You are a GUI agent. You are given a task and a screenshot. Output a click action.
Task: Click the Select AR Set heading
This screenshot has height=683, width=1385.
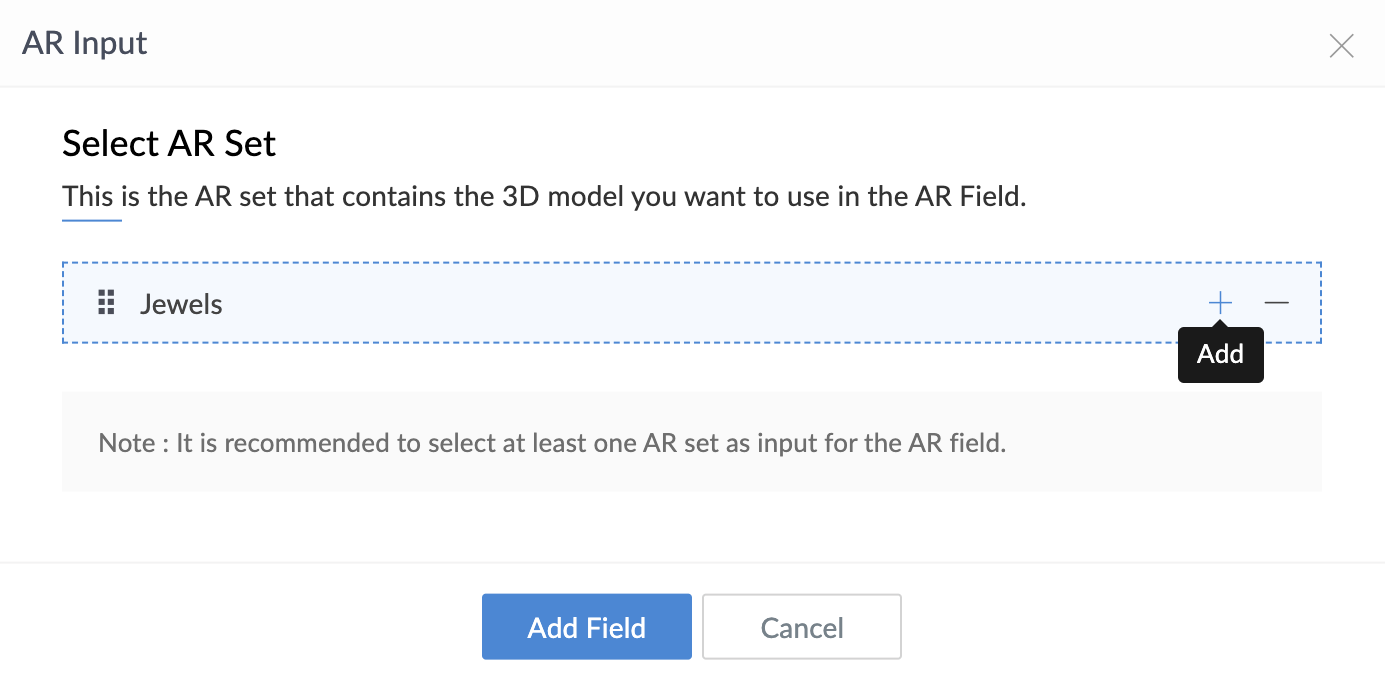pos(169,144)
